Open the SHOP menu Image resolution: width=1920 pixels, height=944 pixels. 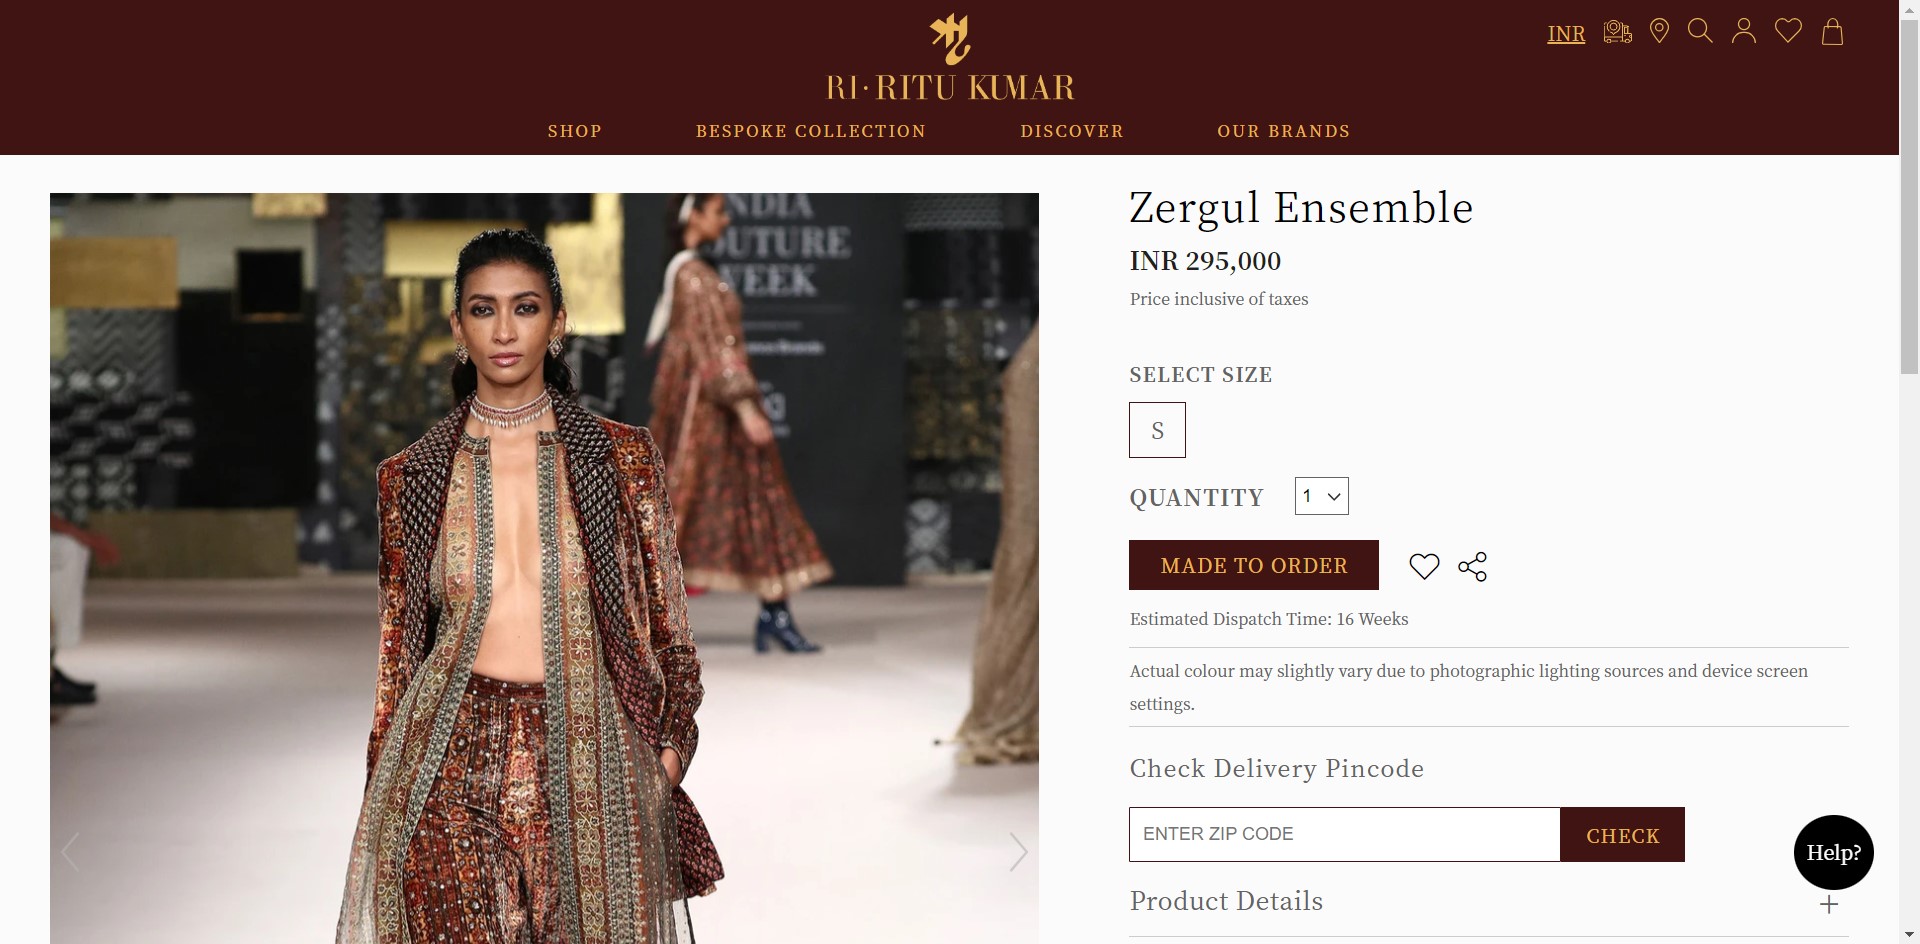pyautogui.click(x=575, y=131)
